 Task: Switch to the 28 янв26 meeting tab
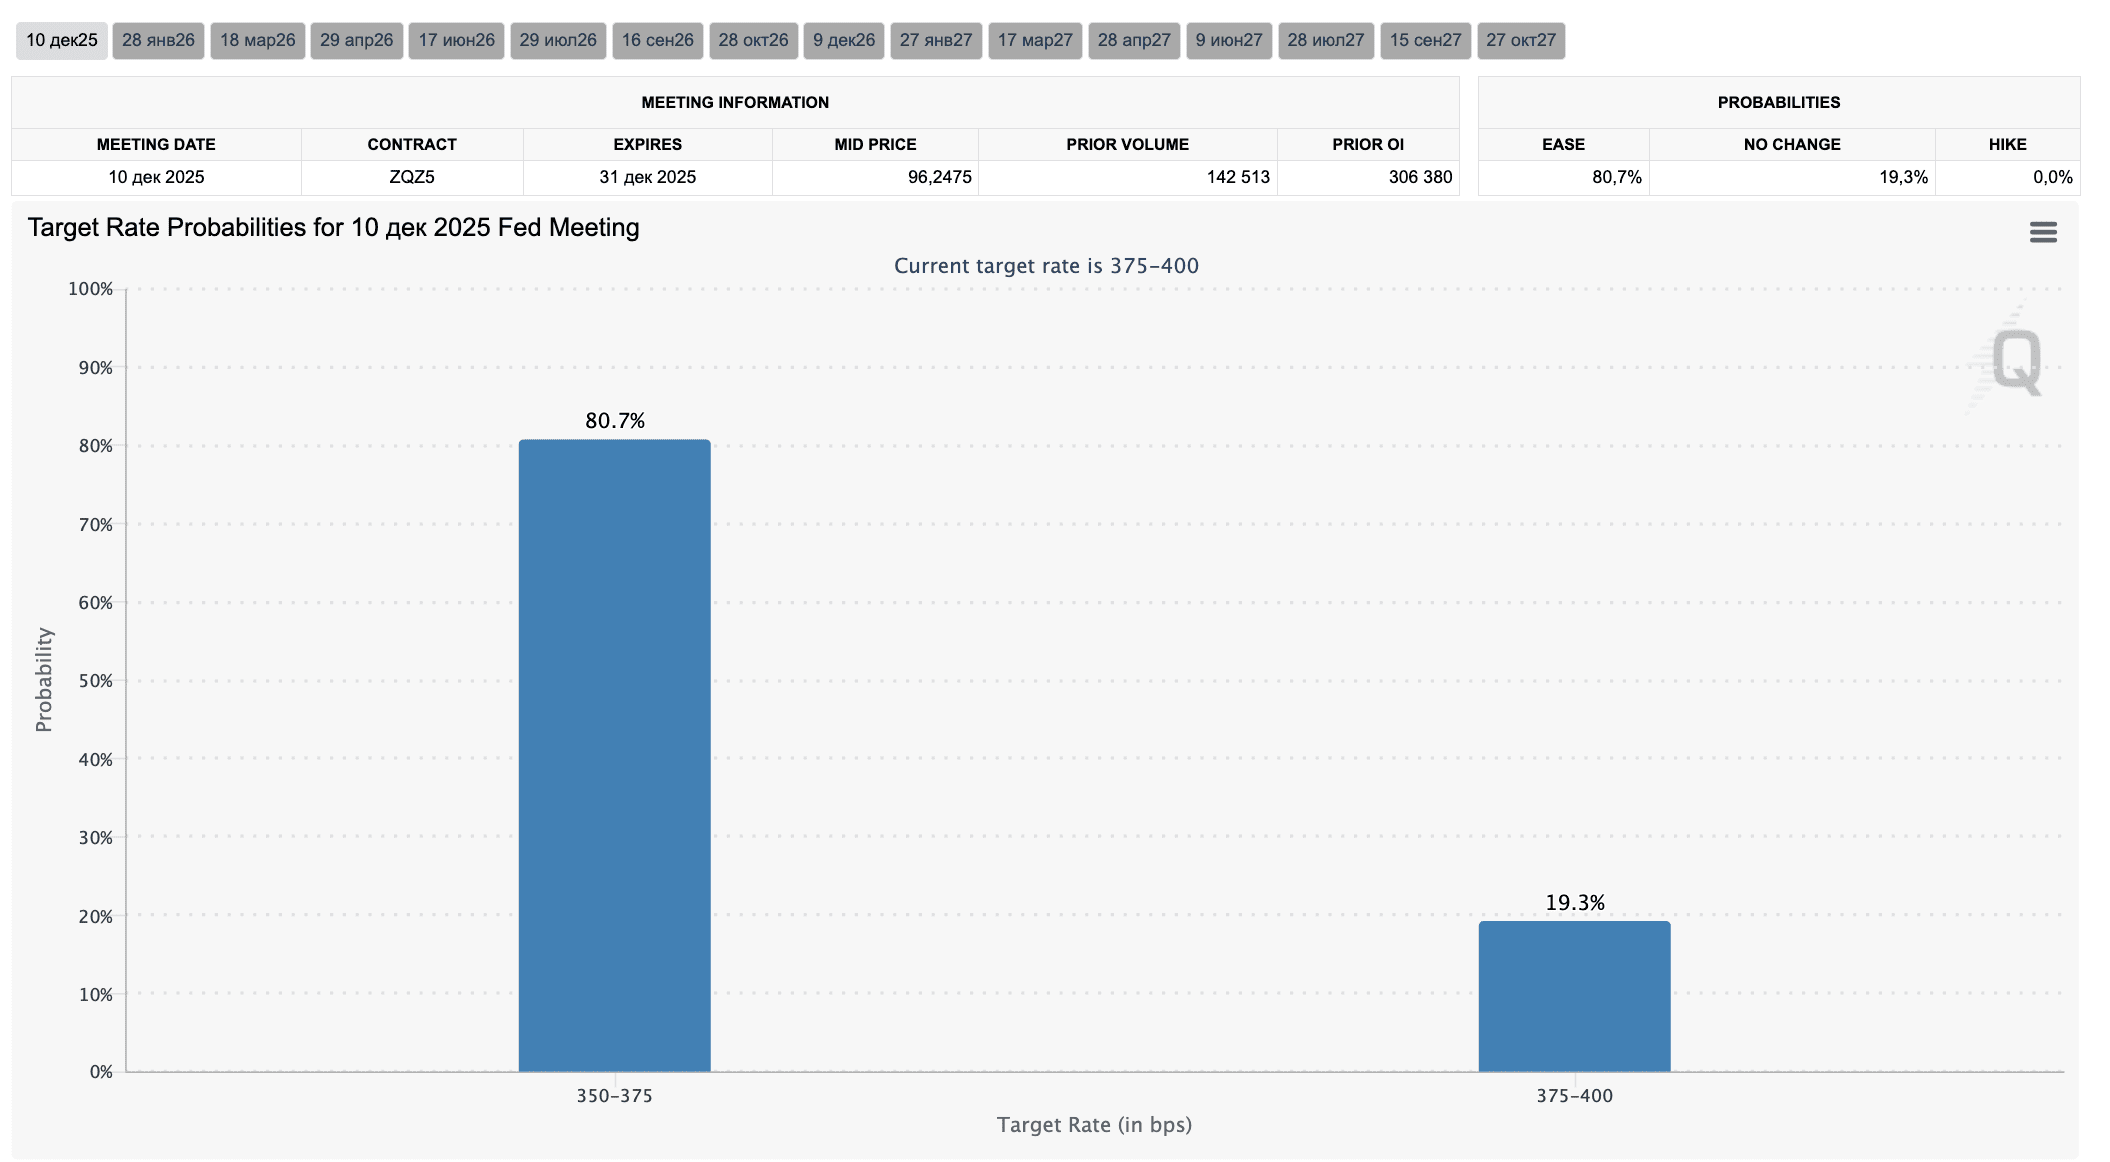158,41
